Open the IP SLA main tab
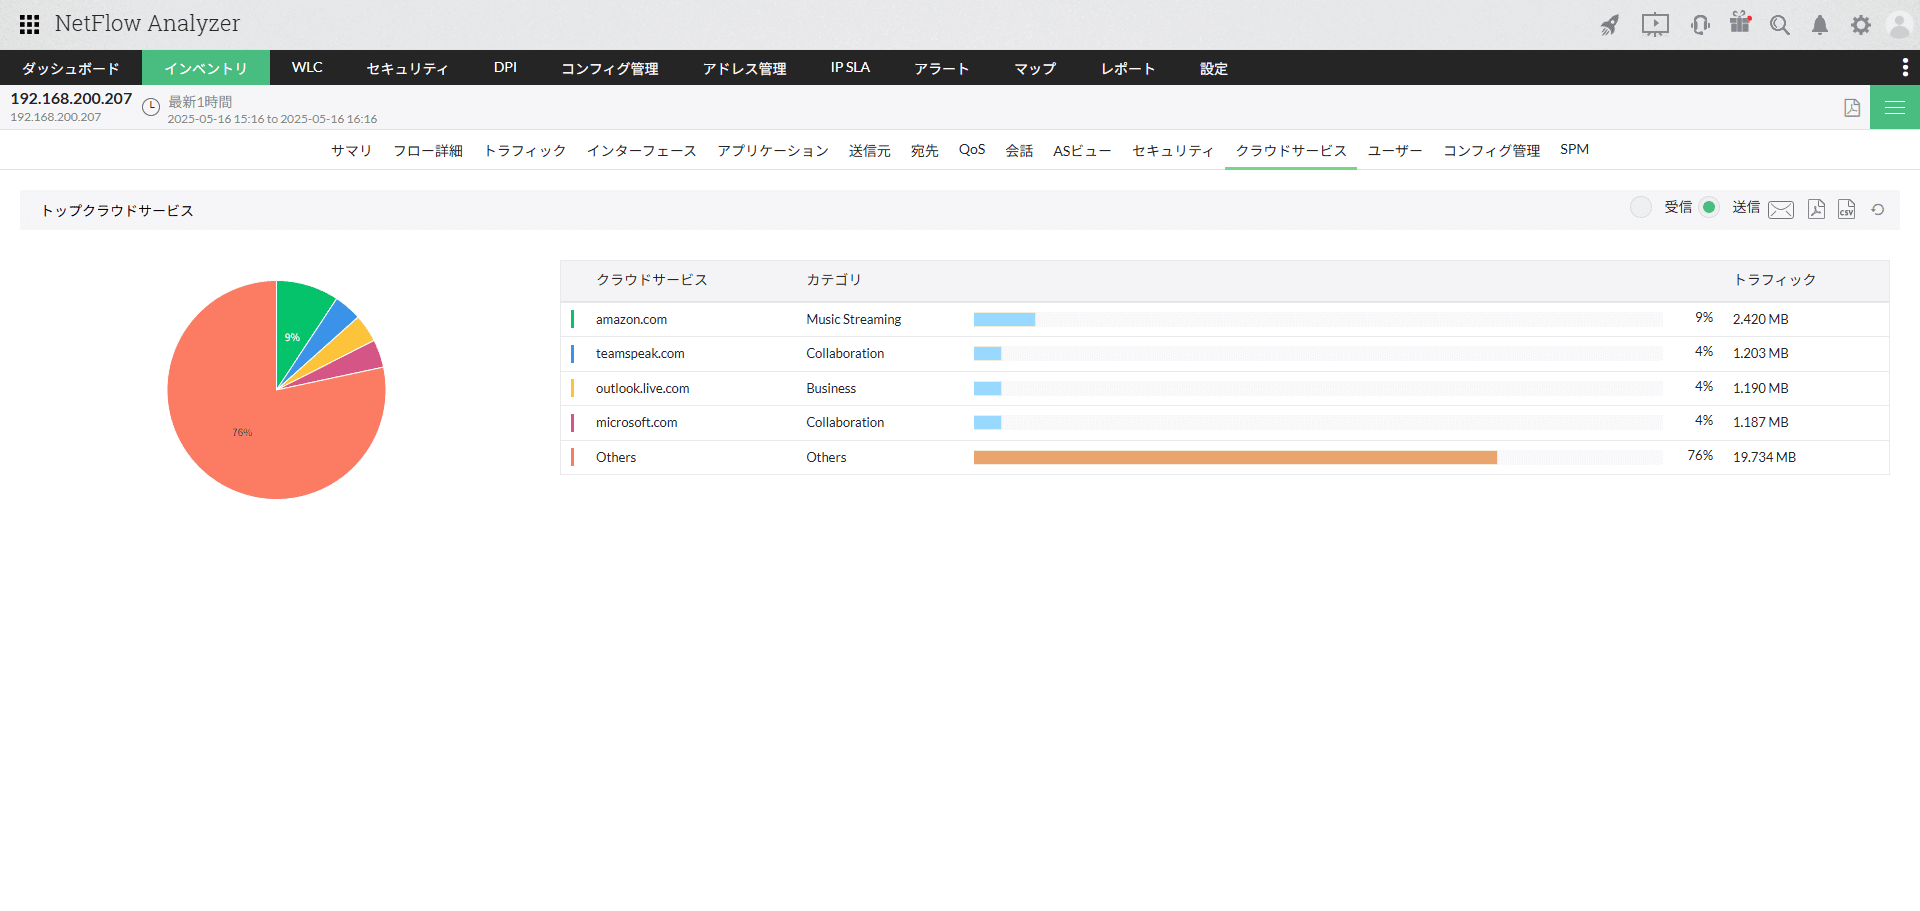The image size is (1920, 911). [x=850, y=68]
